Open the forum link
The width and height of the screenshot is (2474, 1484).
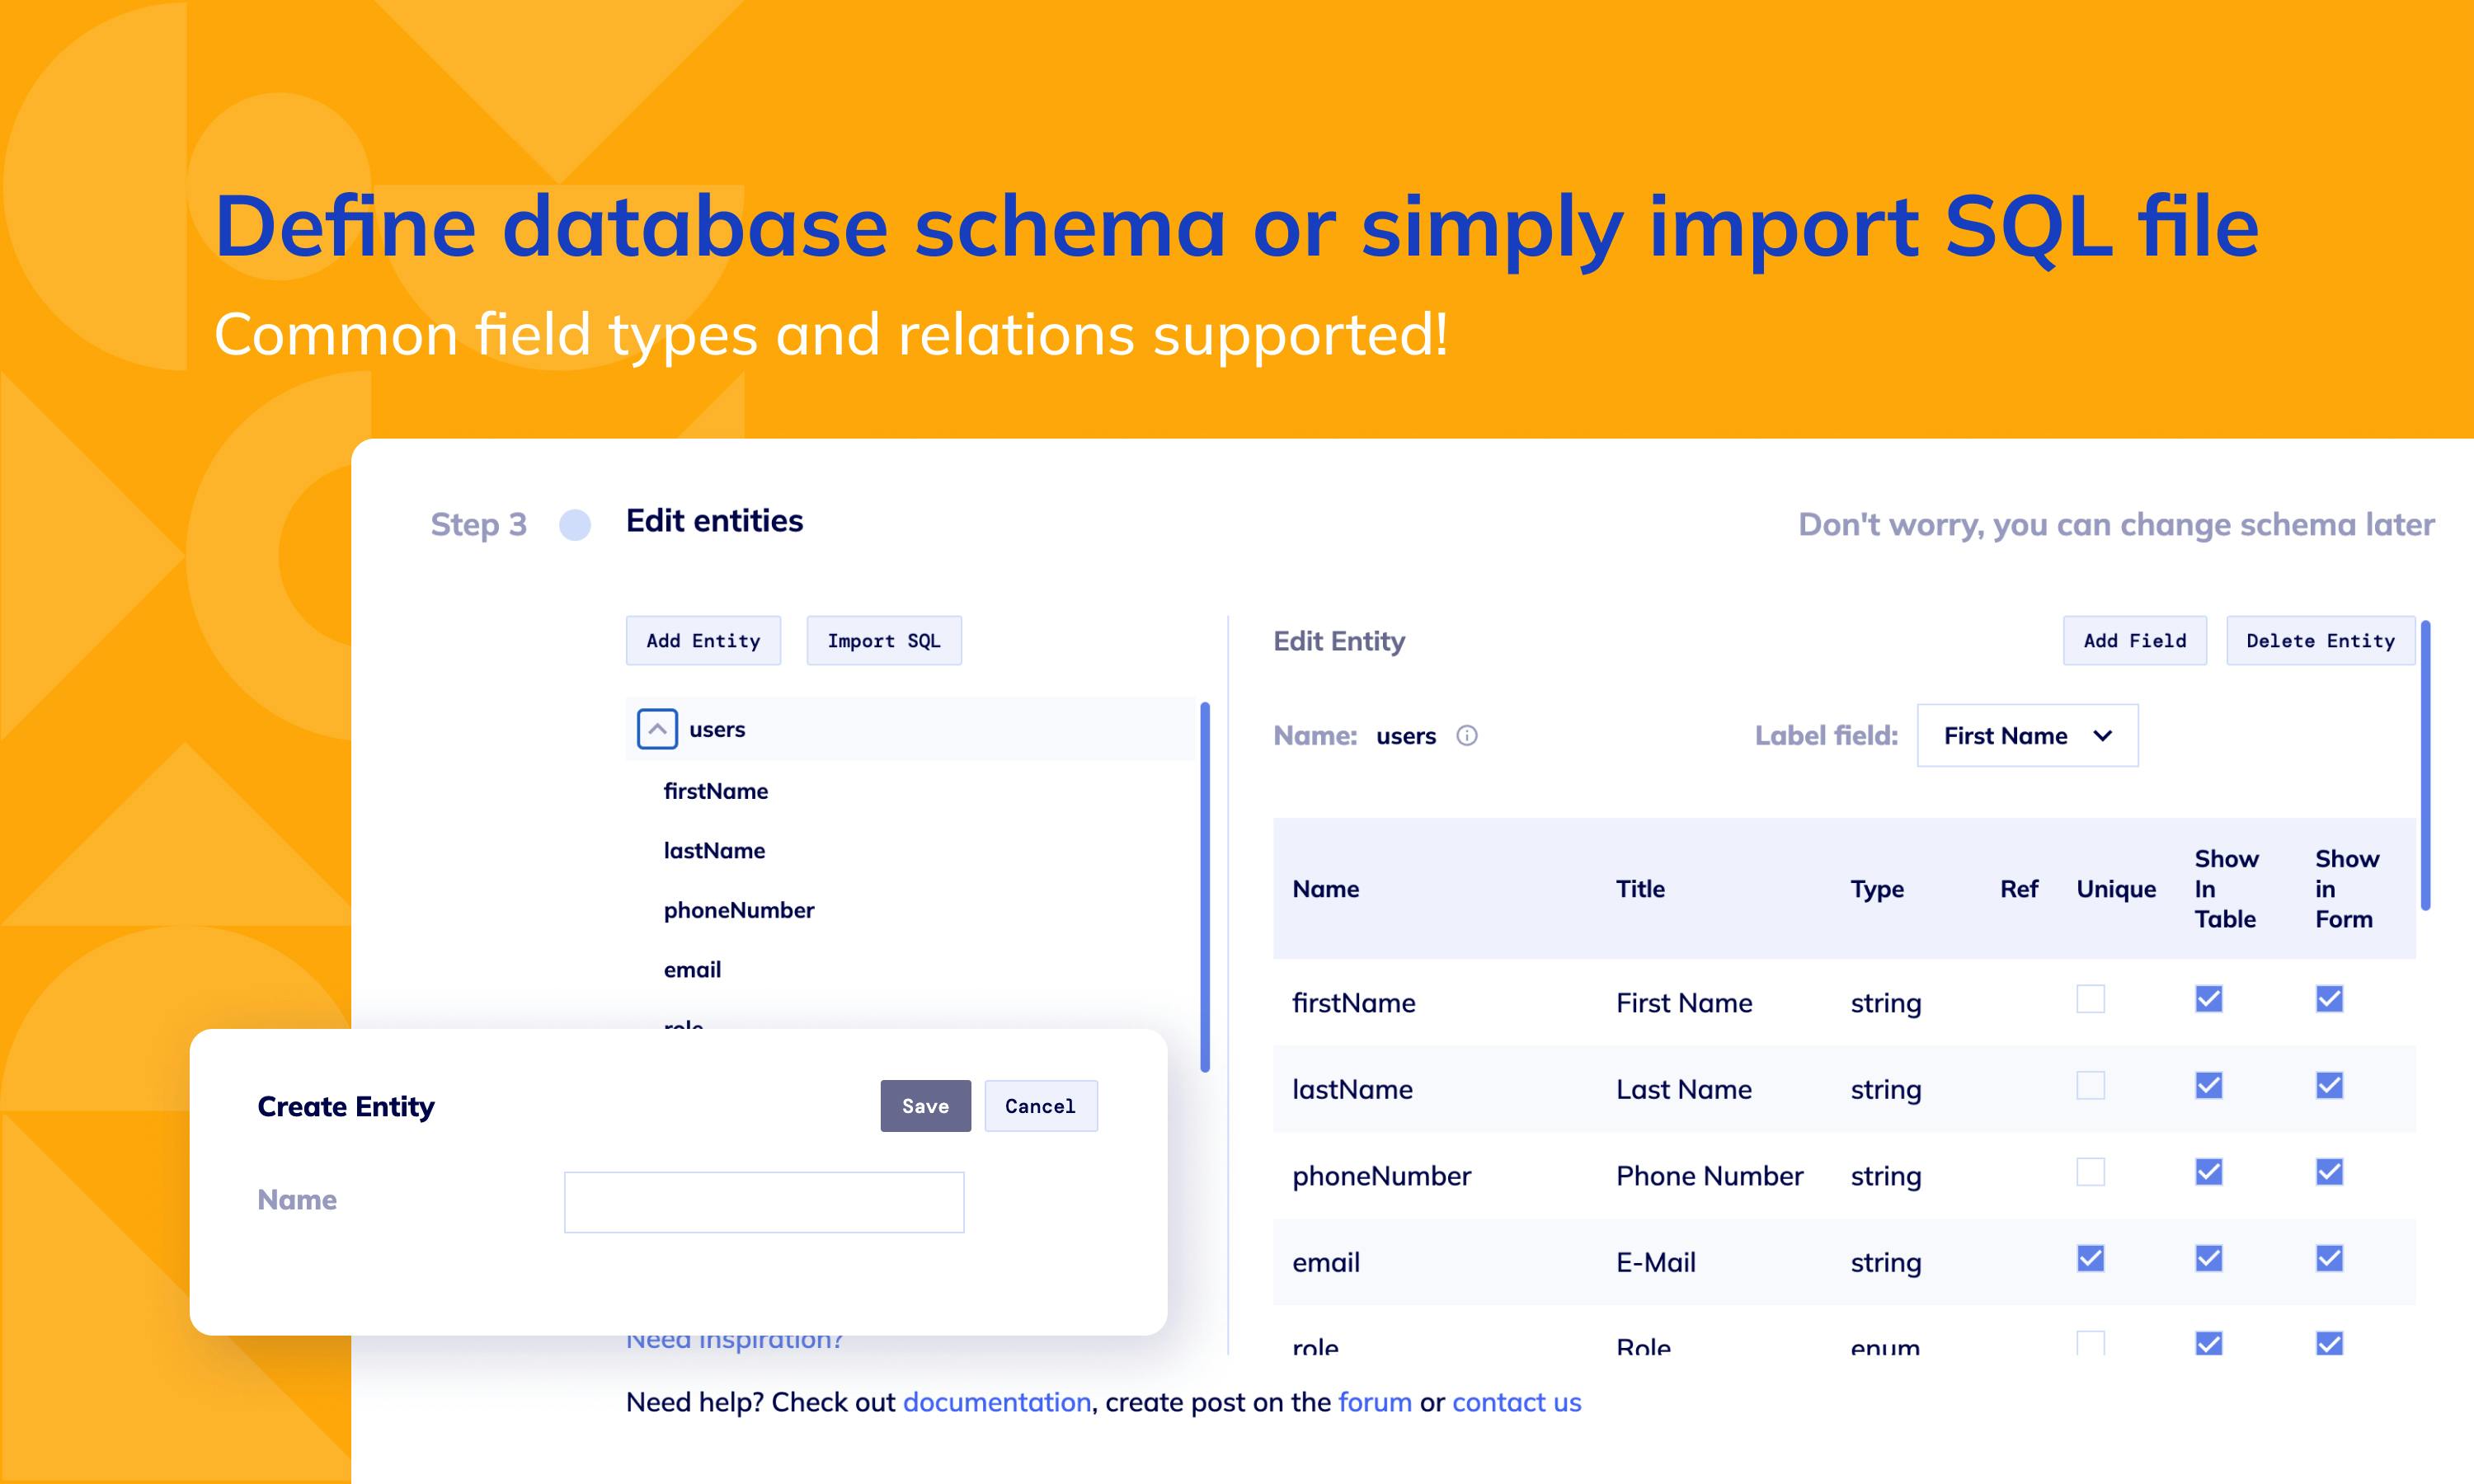pos(1375,1402)
